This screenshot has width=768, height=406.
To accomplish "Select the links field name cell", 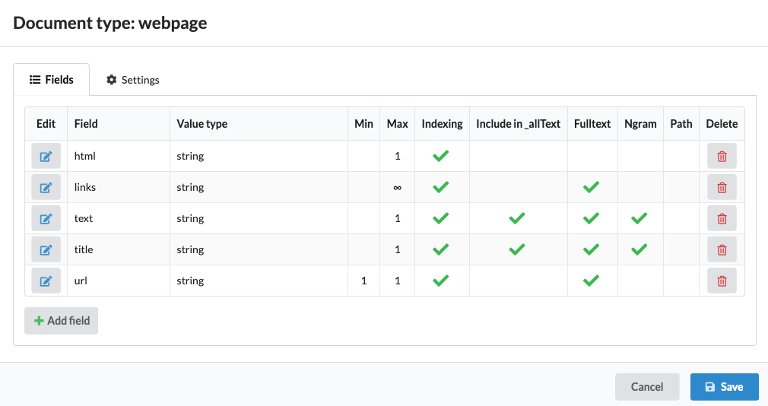I will [x=119, y=187].
